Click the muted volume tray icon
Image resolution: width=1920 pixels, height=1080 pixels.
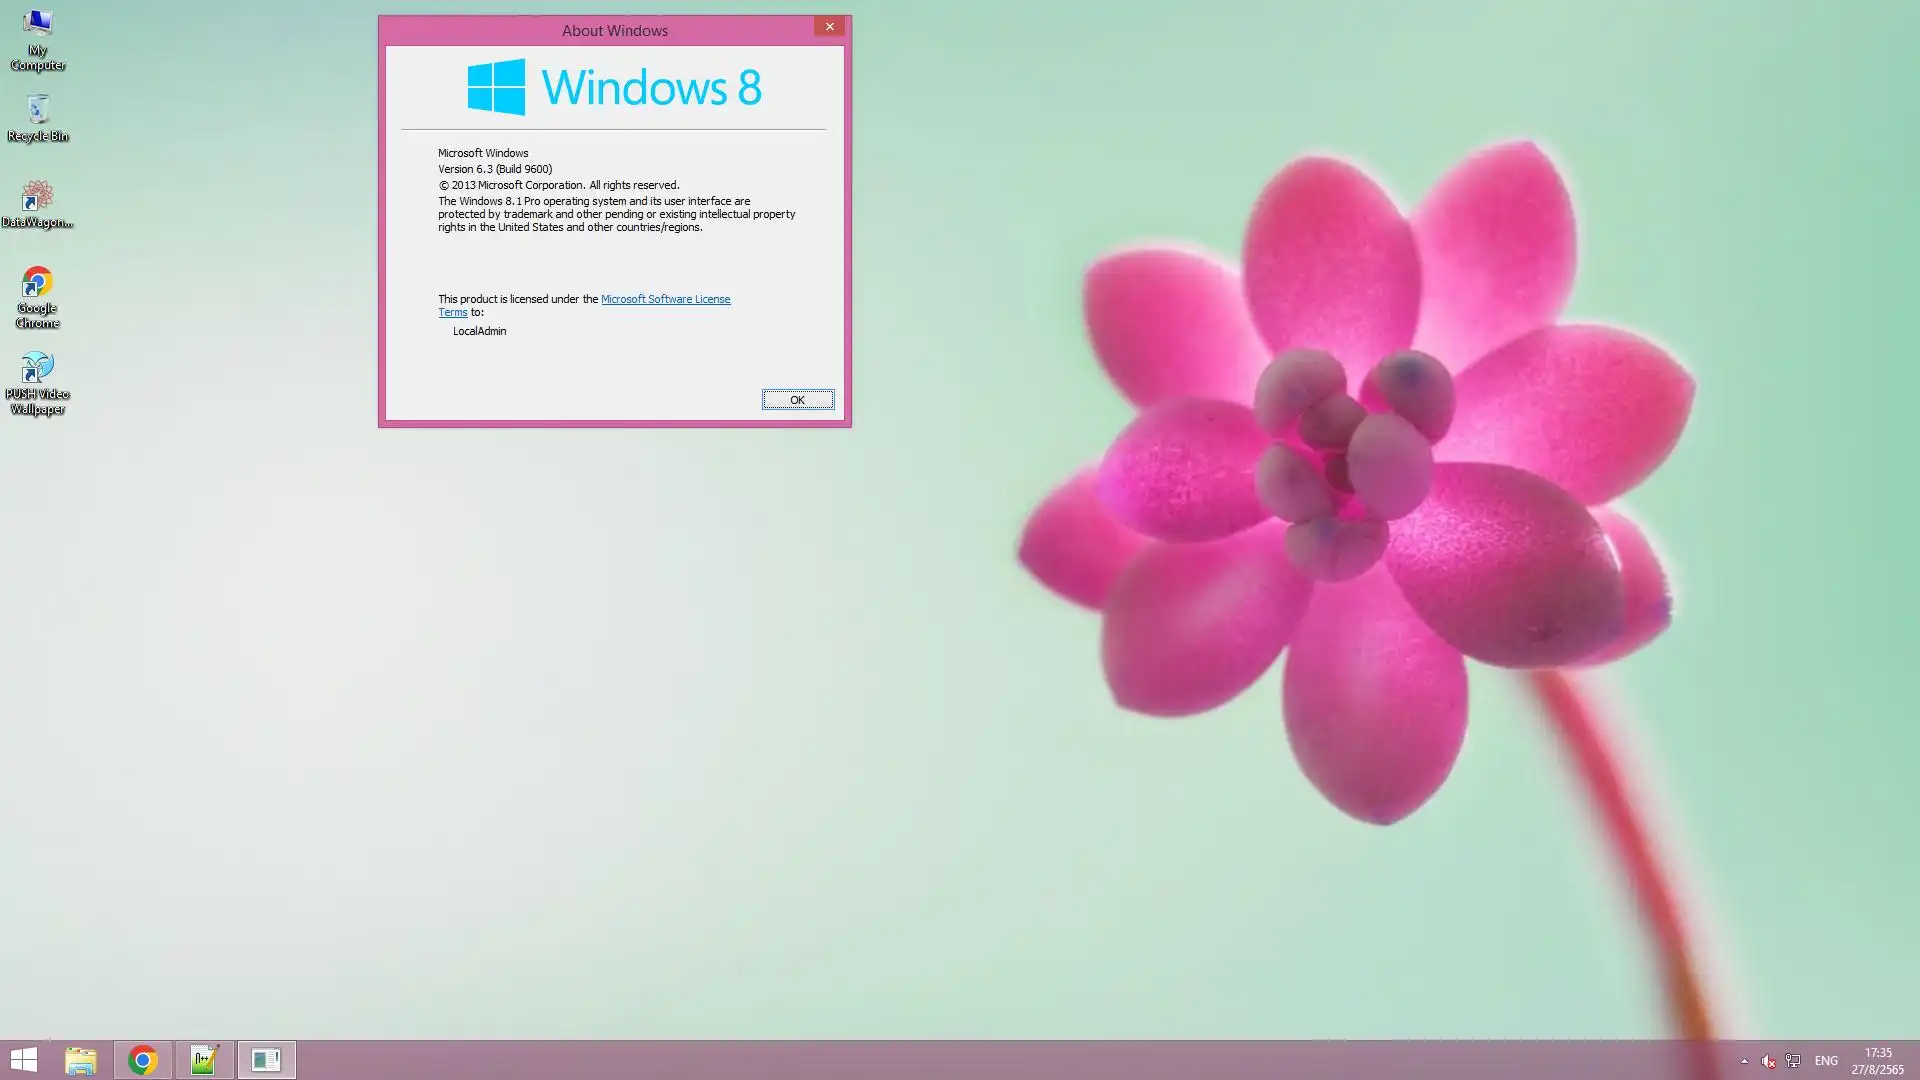[1768, 1061]
